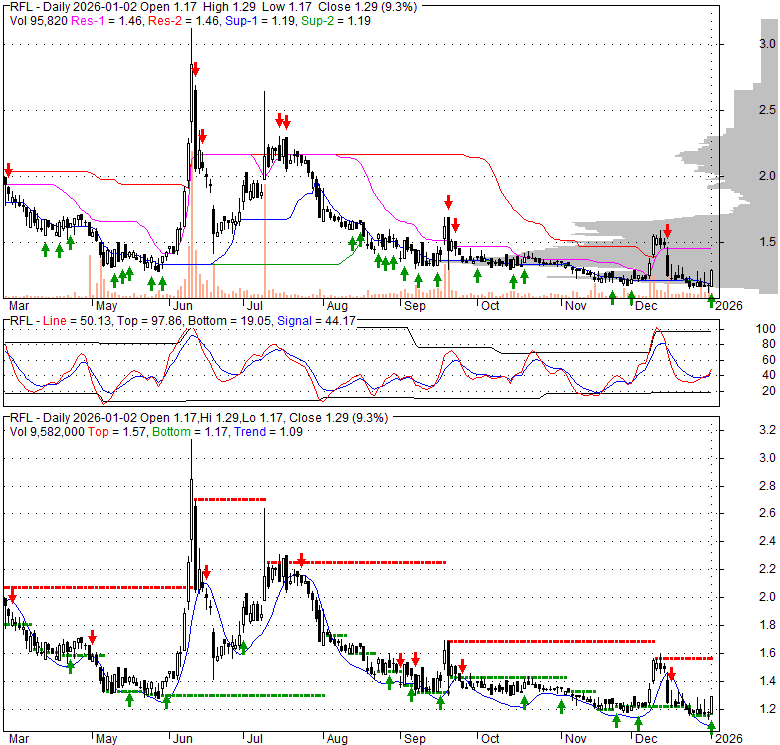Screen dimensions: 780x745
Task: Select the Signal = 44.17 oscillator label
Action: coord(316,321)
